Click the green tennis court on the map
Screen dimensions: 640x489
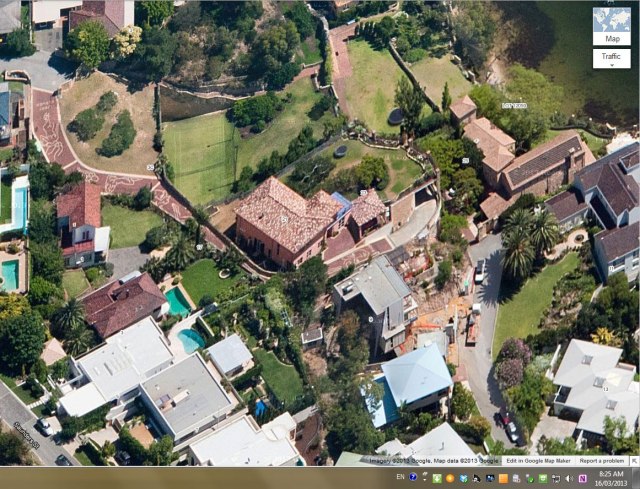198,157
